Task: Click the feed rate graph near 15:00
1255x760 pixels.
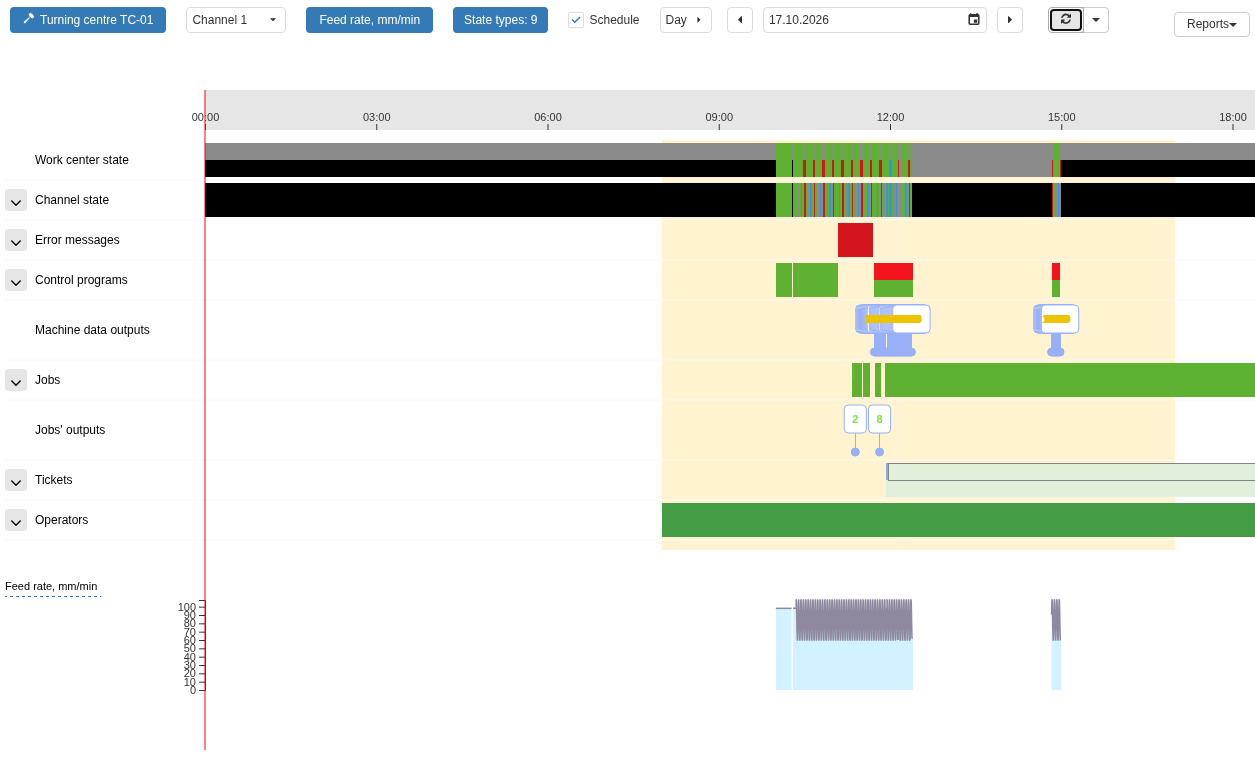Action: (x=1056, y=644)
